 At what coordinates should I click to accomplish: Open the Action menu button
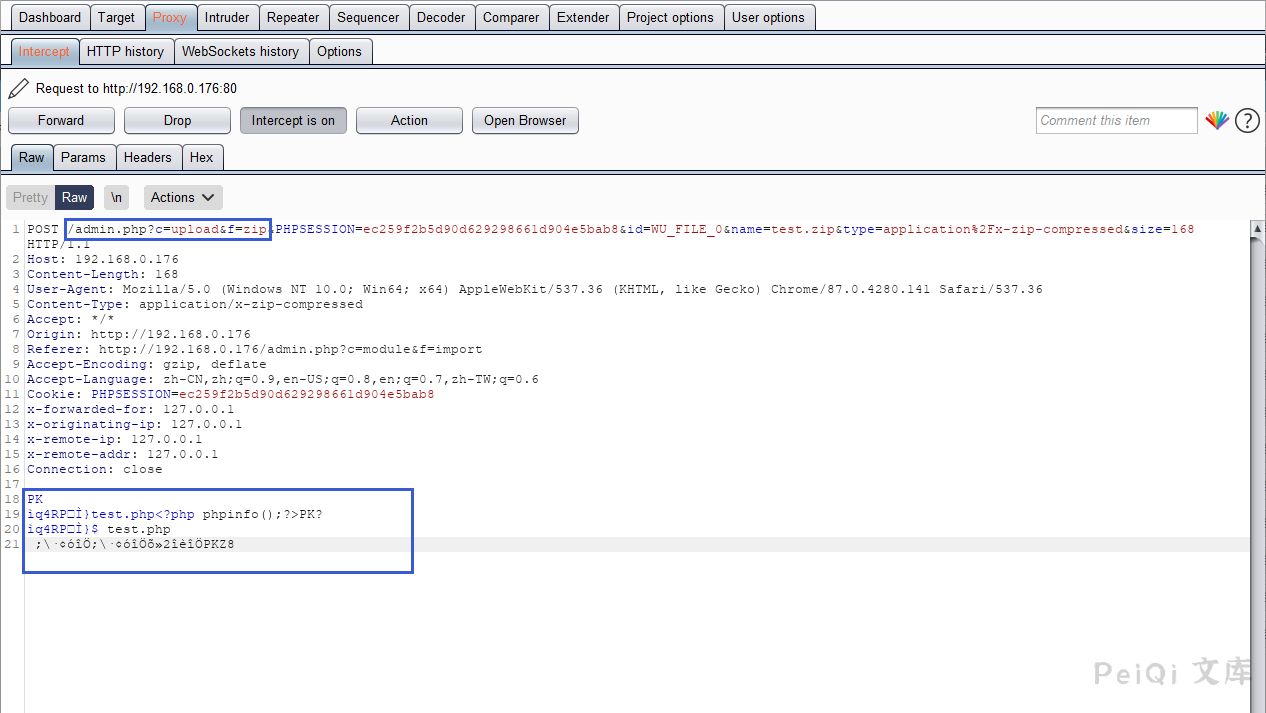(x=409, y=121)
